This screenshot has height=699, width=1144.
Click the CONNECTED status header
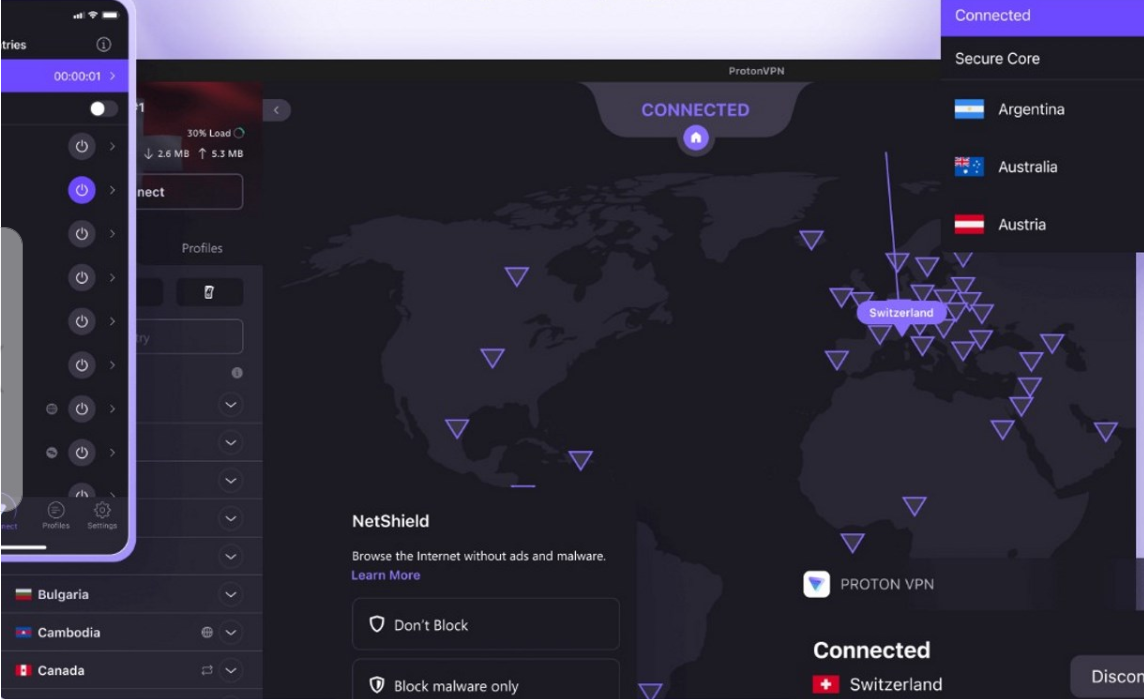695,110
